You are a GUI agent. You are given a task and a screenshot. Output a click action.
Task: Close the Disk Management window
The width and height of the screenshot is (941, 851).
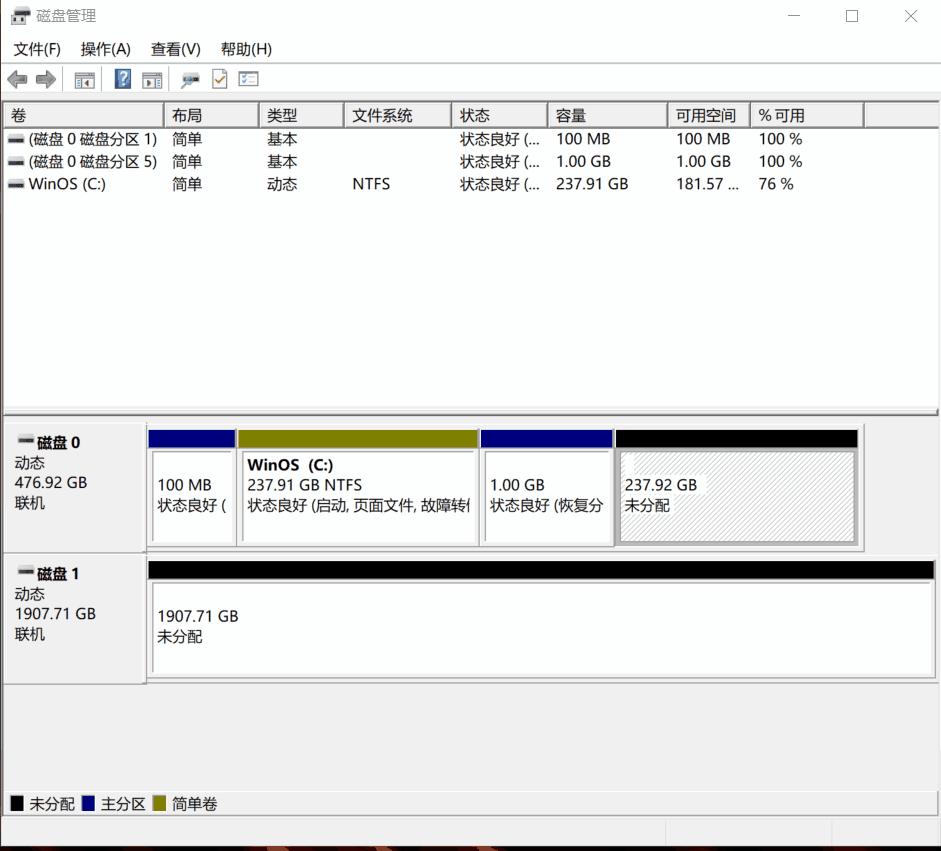coord(910,16)
